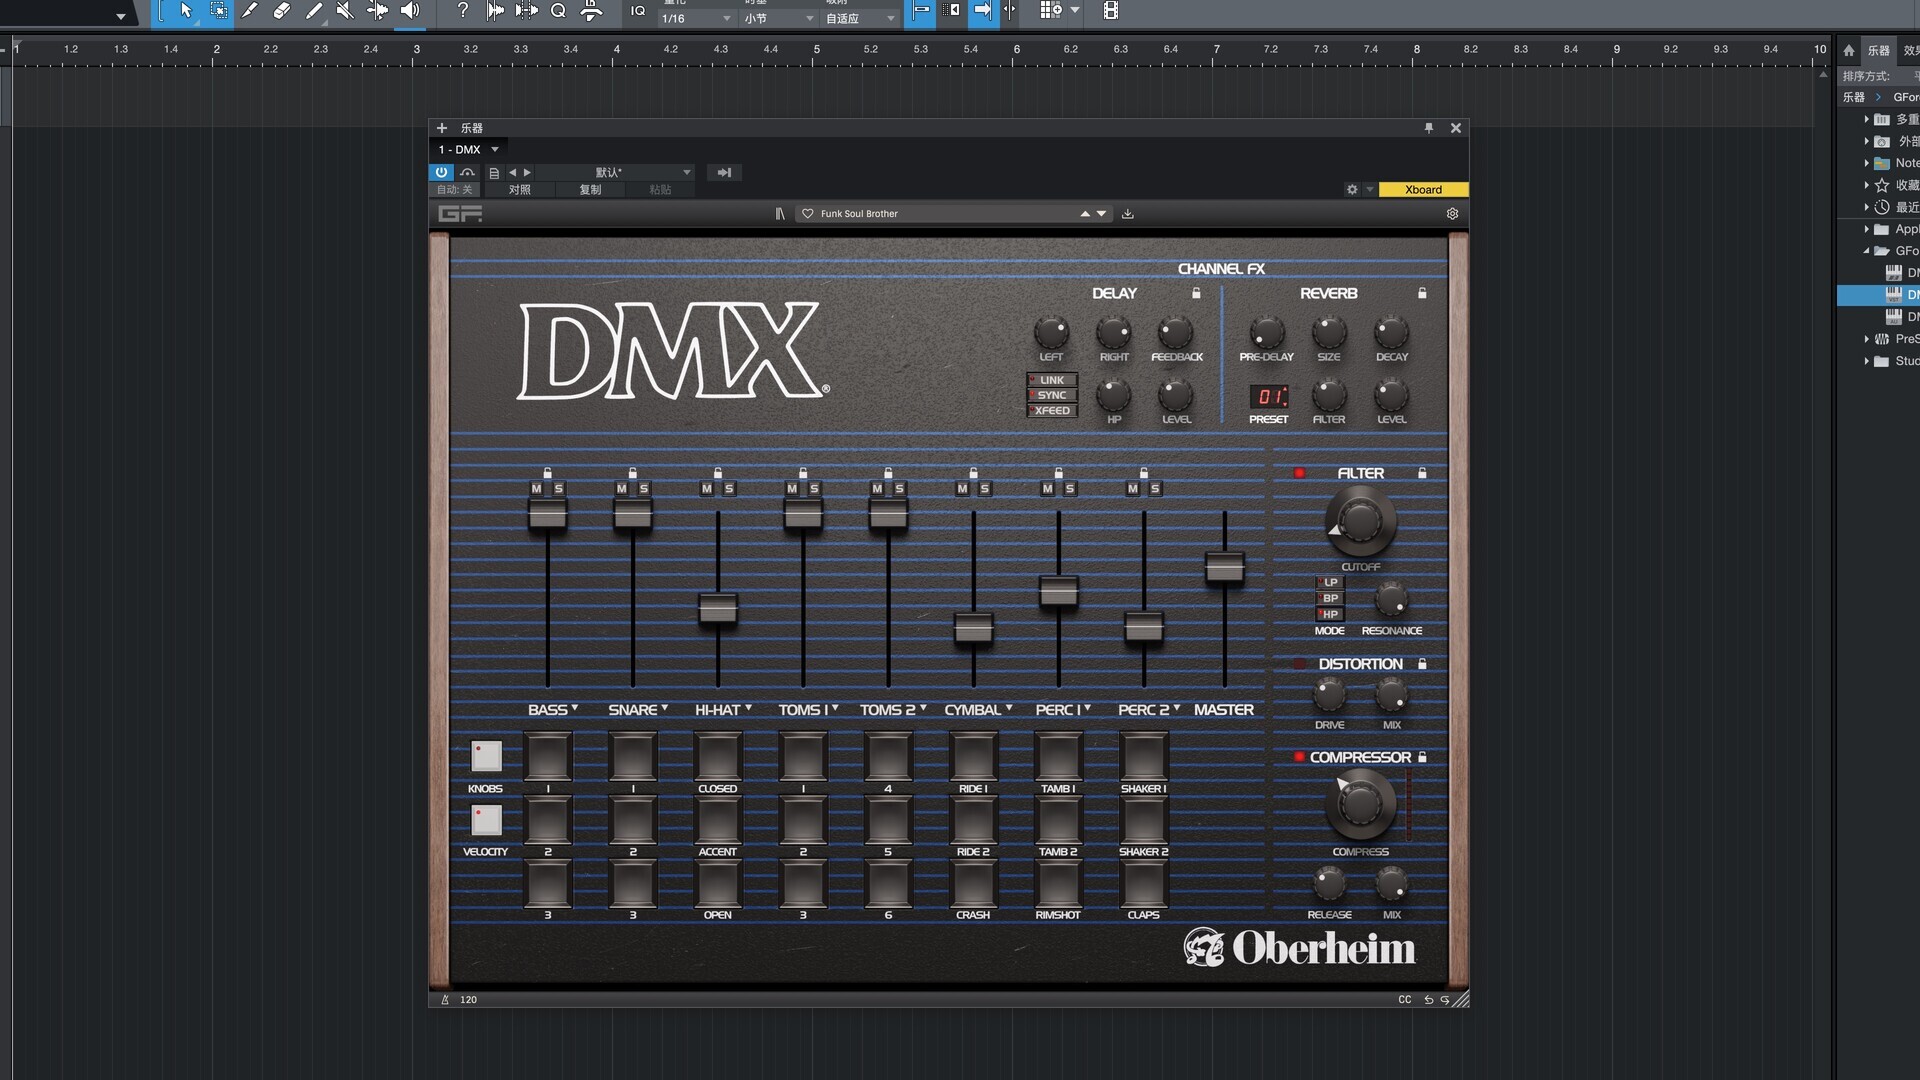The width and height of the screenshot is (1920, 1080).
Task: Click the preset save download icon
Action: click(x=1128, y=214)
